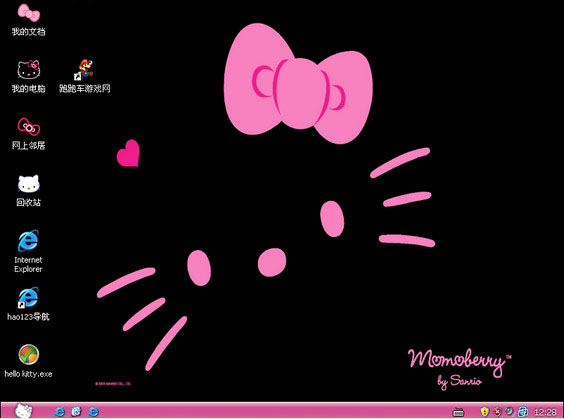
Task: Click the keyboard language bar icon in taskbar
Action: pyautogui.click(x=458, y=412)
